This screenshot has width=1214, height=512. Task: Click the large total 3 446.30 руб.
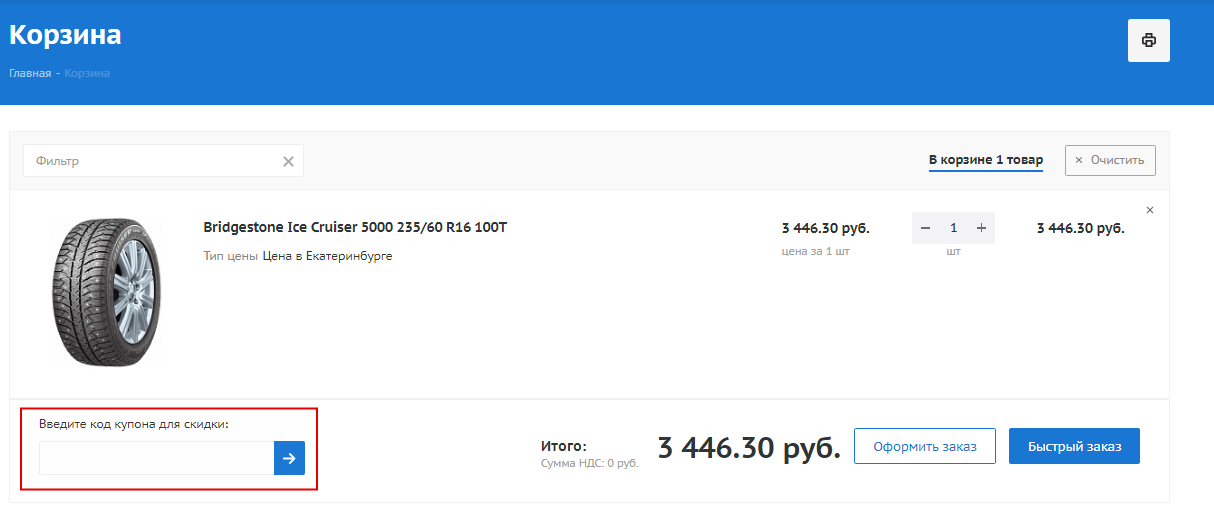(x=749, y=447)
